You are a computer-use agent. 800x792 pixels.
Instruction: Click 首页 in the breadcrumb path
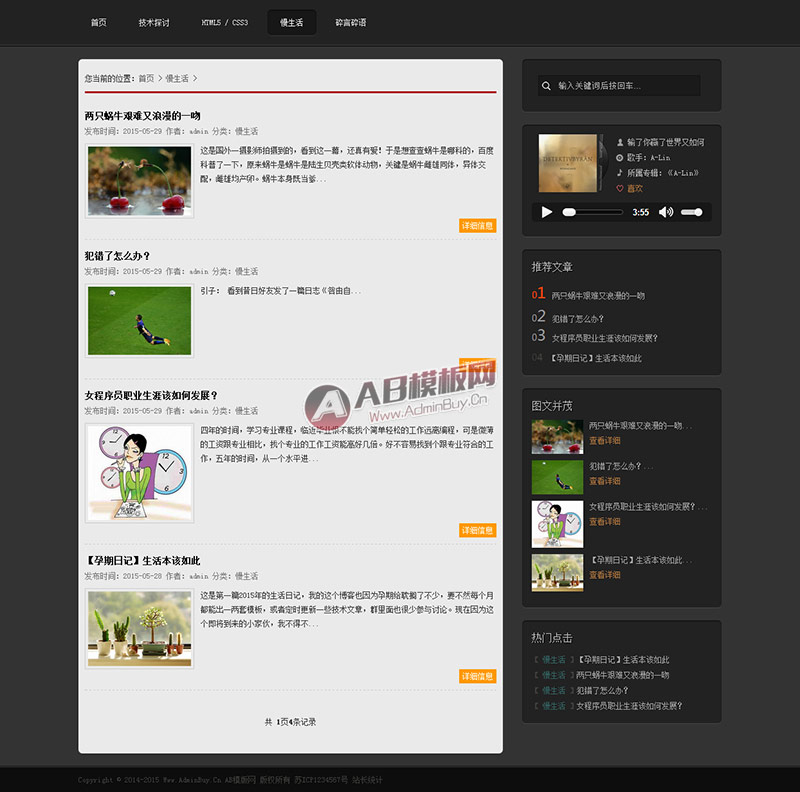(x=146, y=79)
